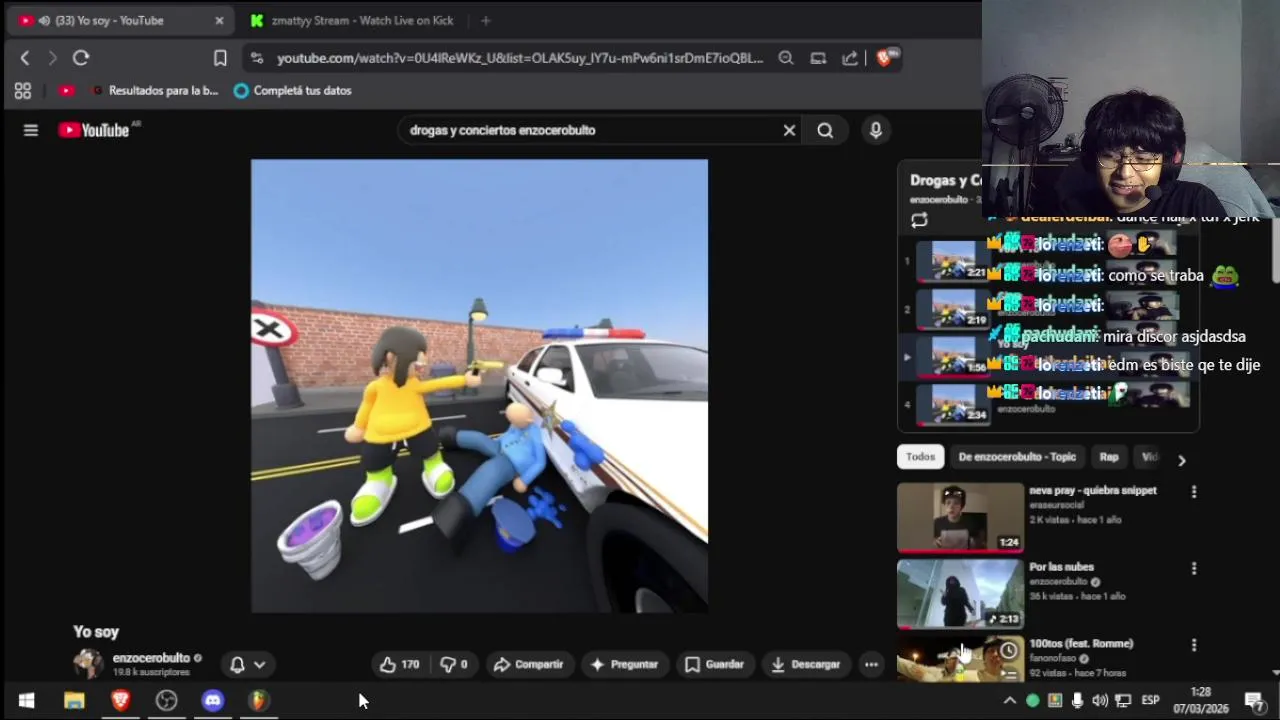Click the picture-in-picture address bar icon
This screenshot has width=1280, height=720.
pyautogui.click(x=818, y=58)
